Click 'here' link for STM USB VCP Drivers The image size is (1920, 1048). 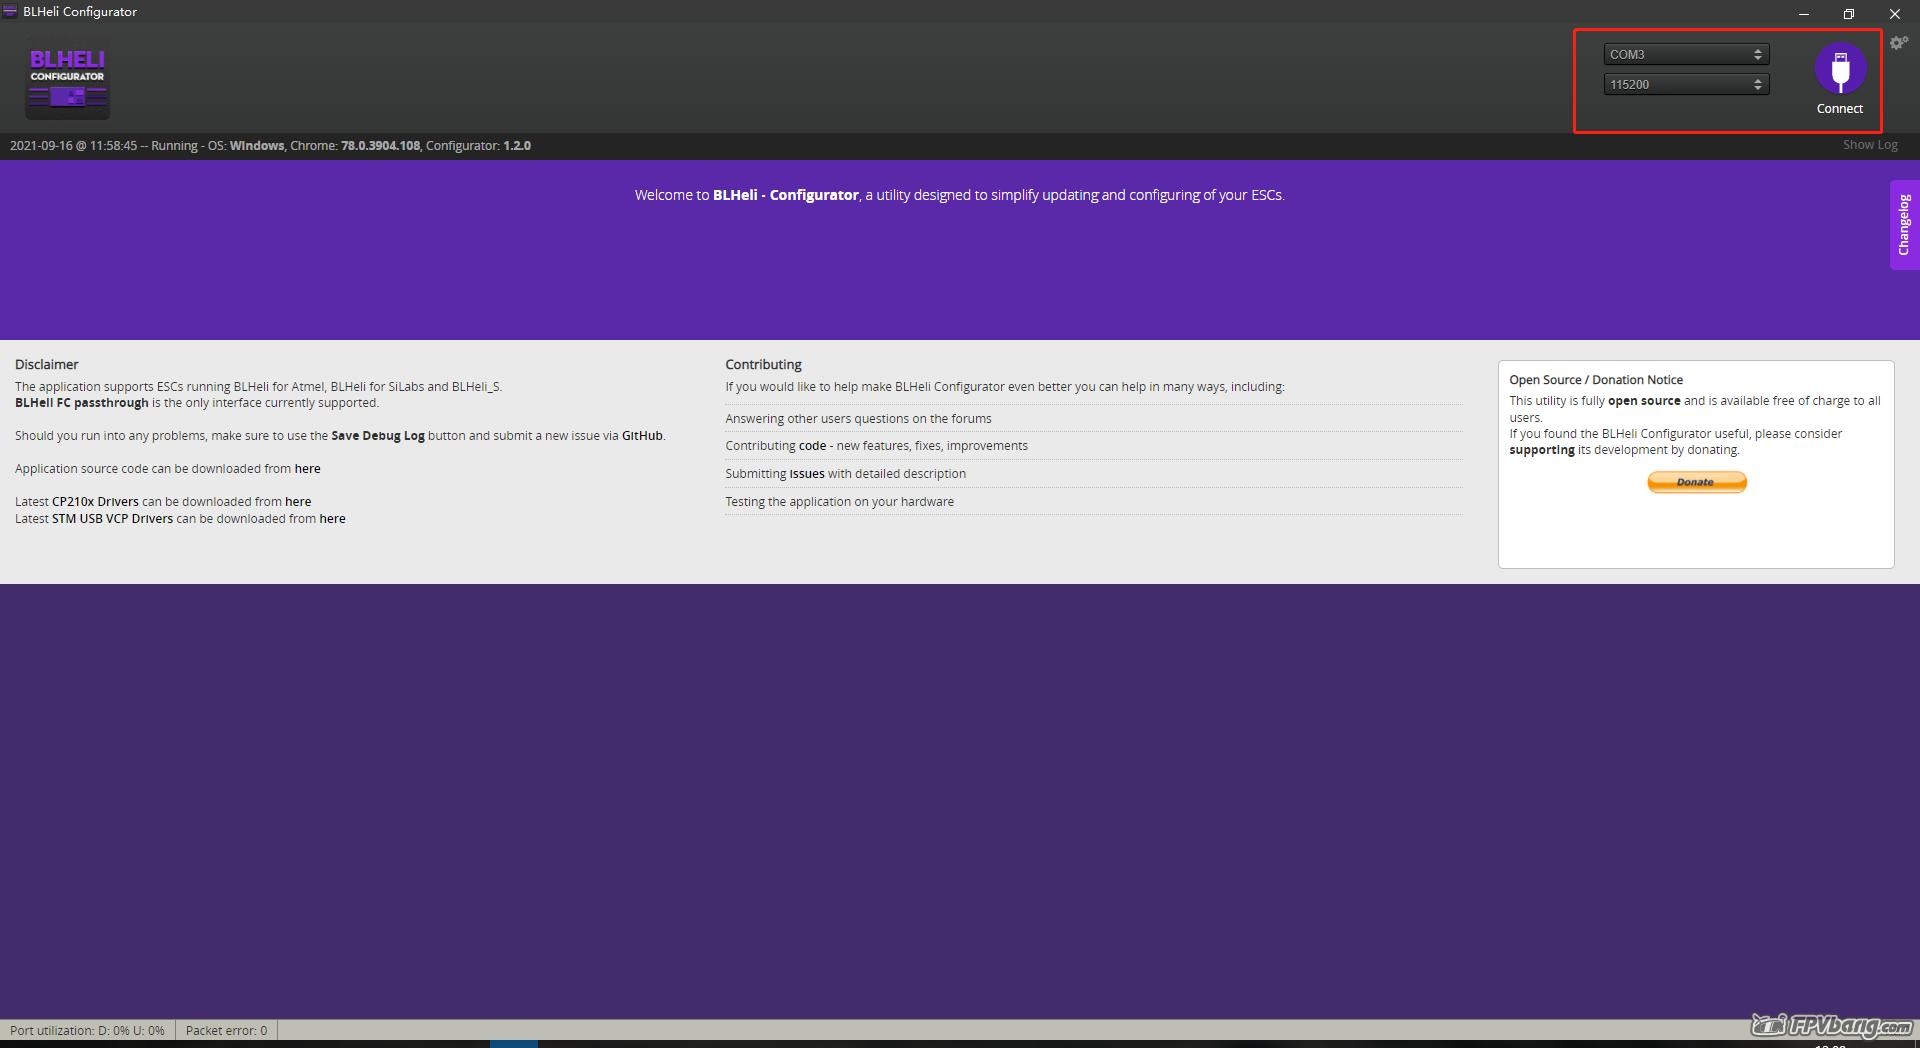click(332, 519)
